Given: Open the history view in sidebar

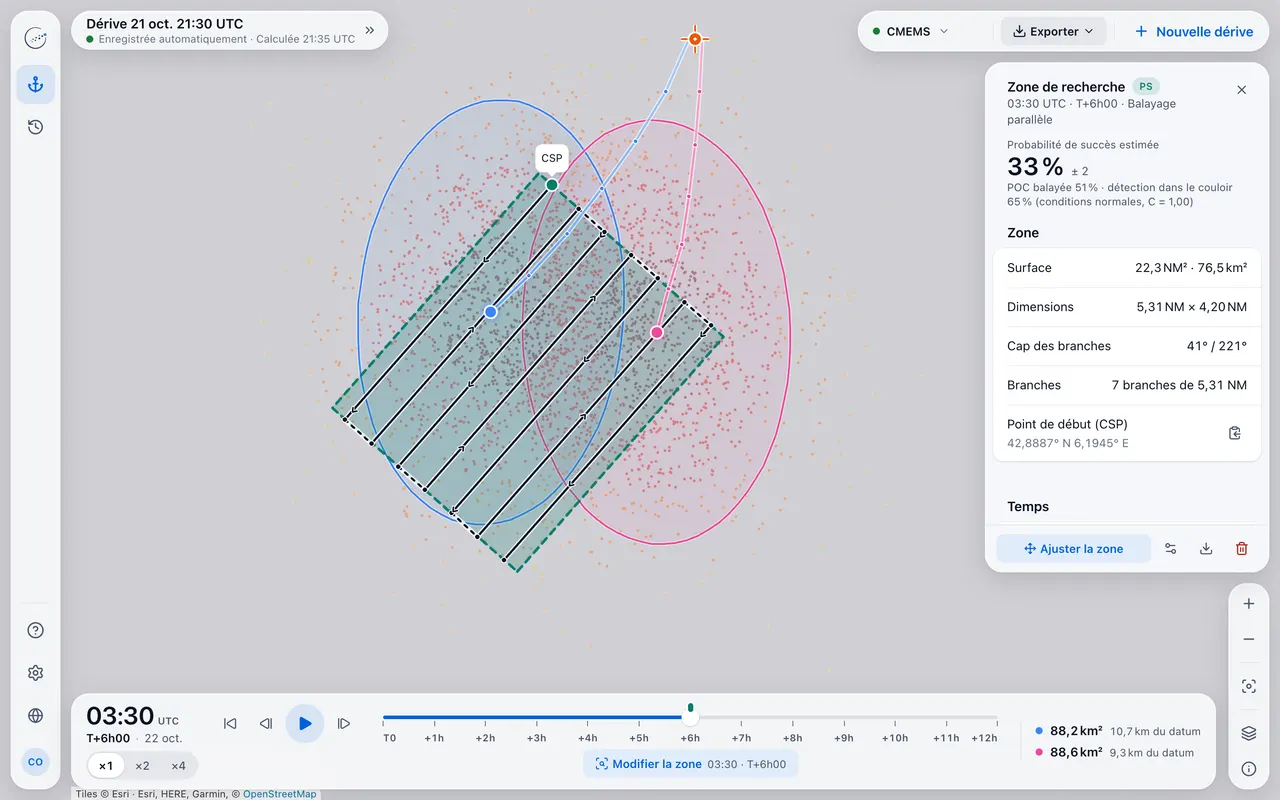Looking at the screenshot, I should pyautogui.click(x=36, y=127).
